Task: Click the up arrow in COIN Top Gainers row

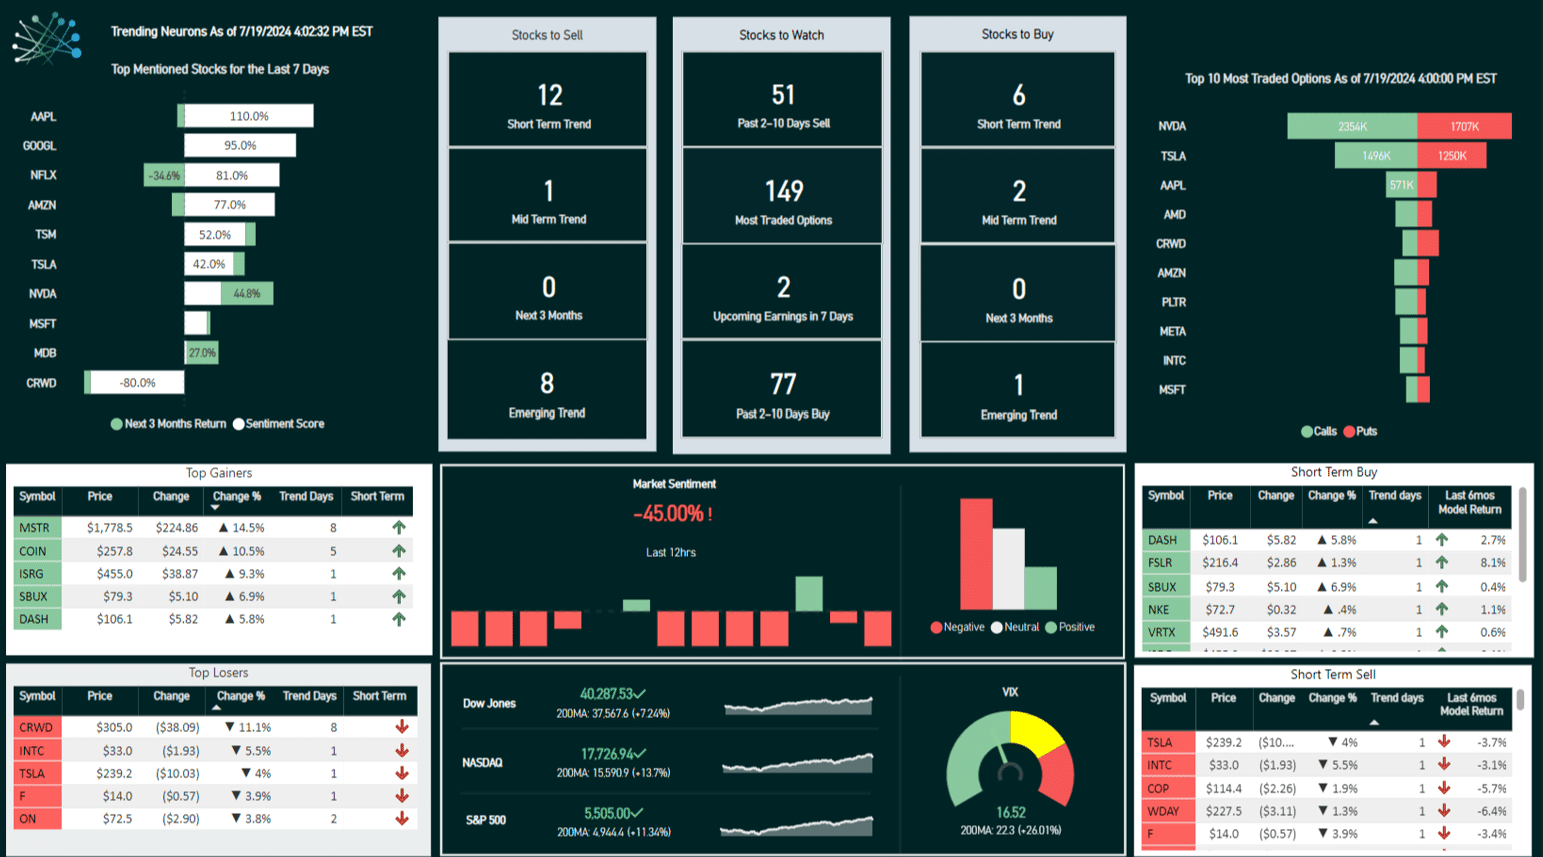Action: click(x=399, y=551)
